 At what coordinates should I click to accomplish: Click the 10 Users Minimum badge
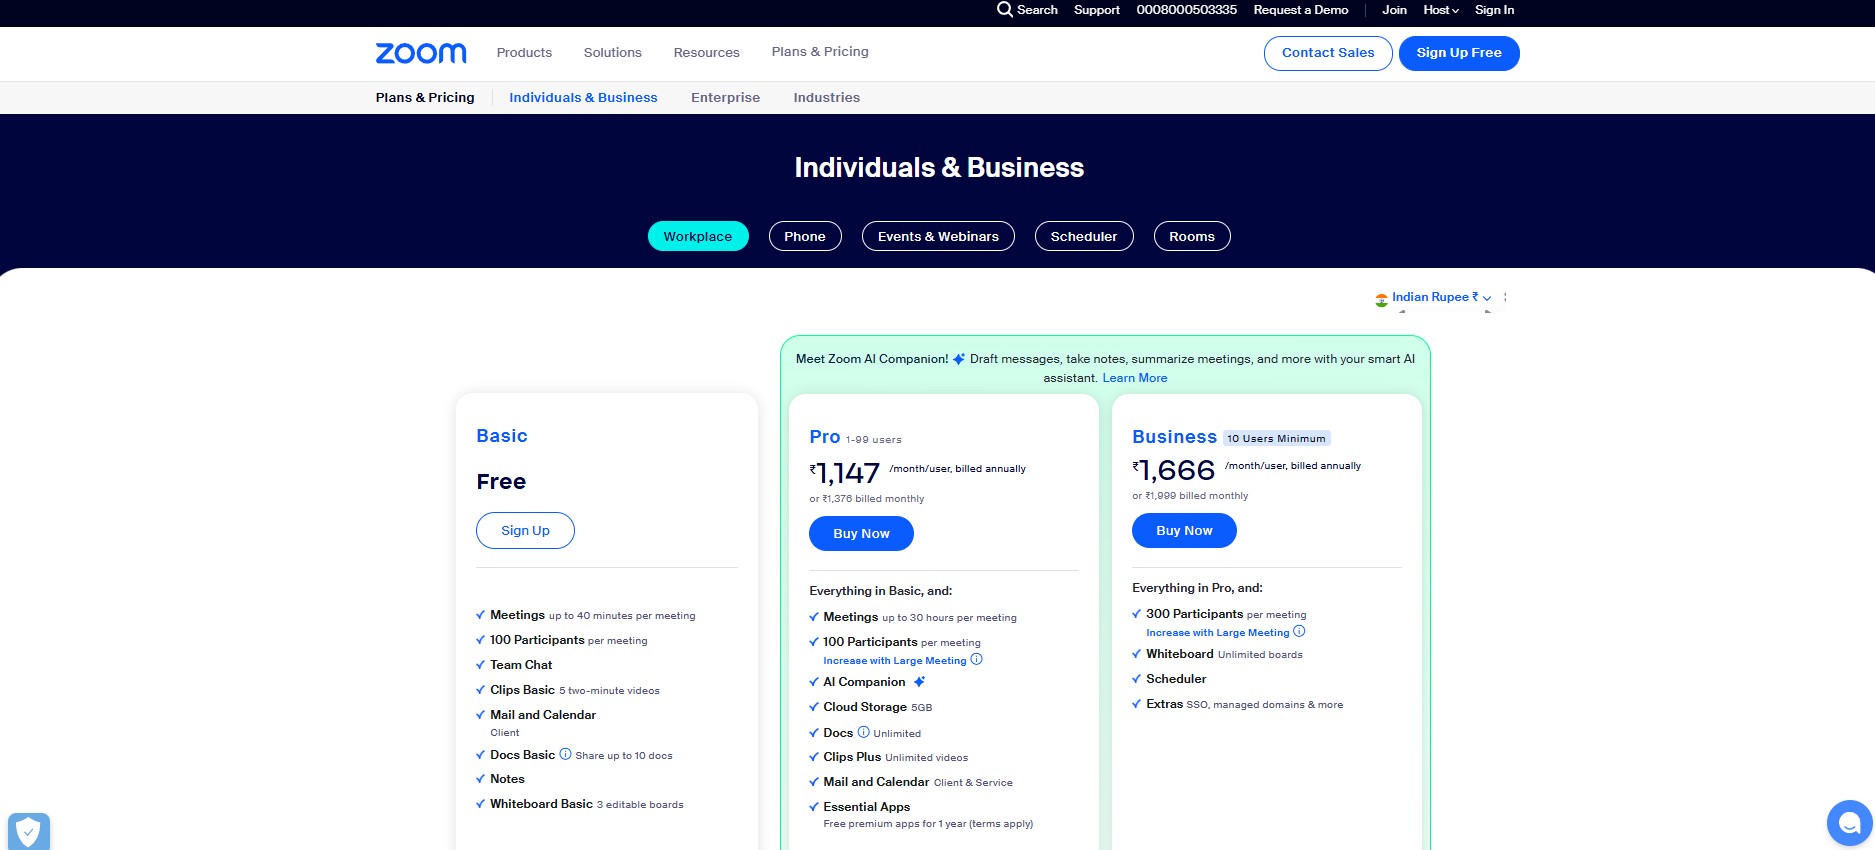(x=1277, y=438)
